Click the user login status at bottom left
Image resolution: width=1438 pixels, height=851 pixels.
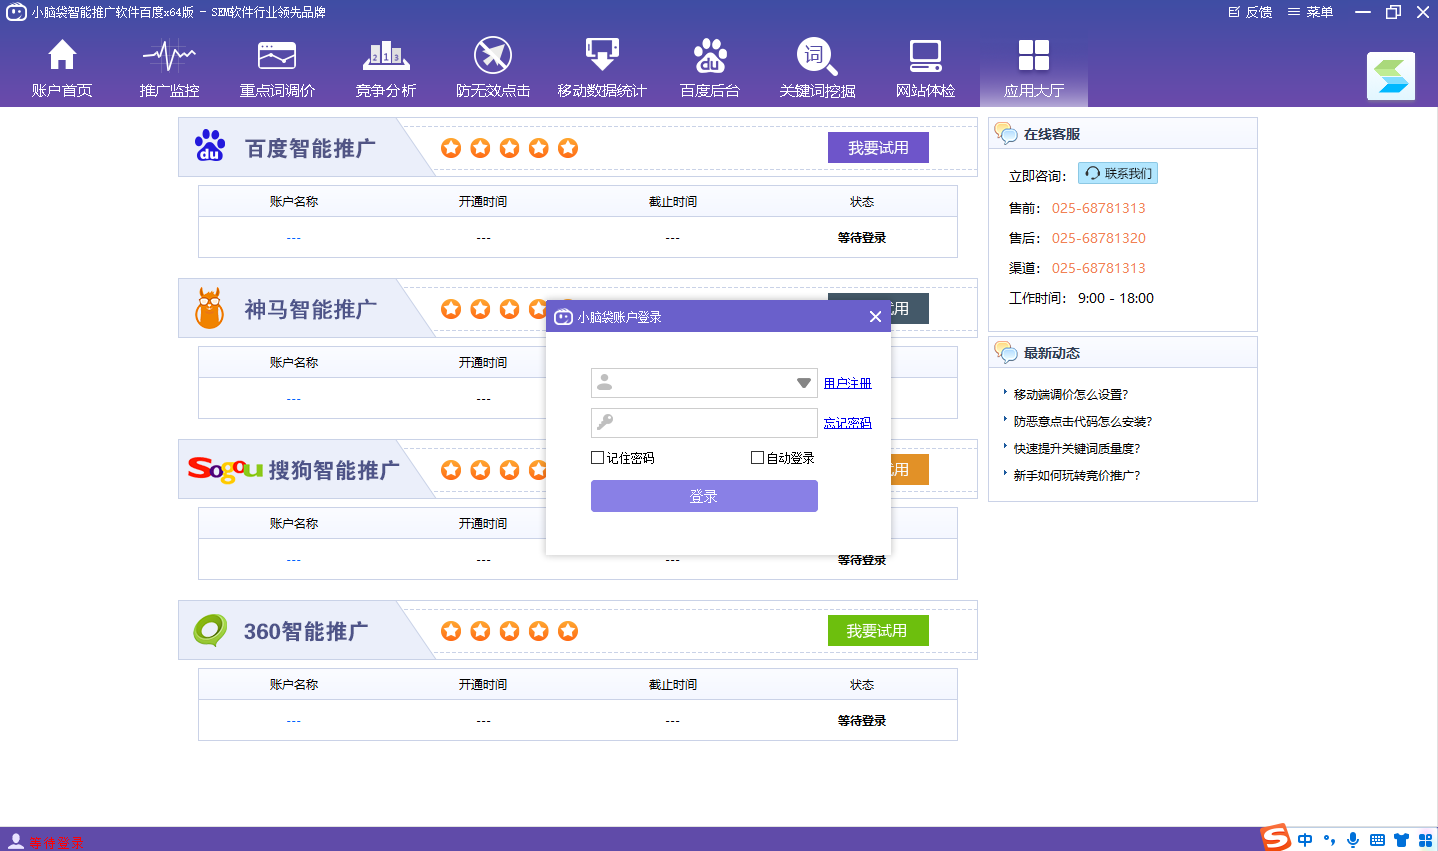(x=46, y=842)
